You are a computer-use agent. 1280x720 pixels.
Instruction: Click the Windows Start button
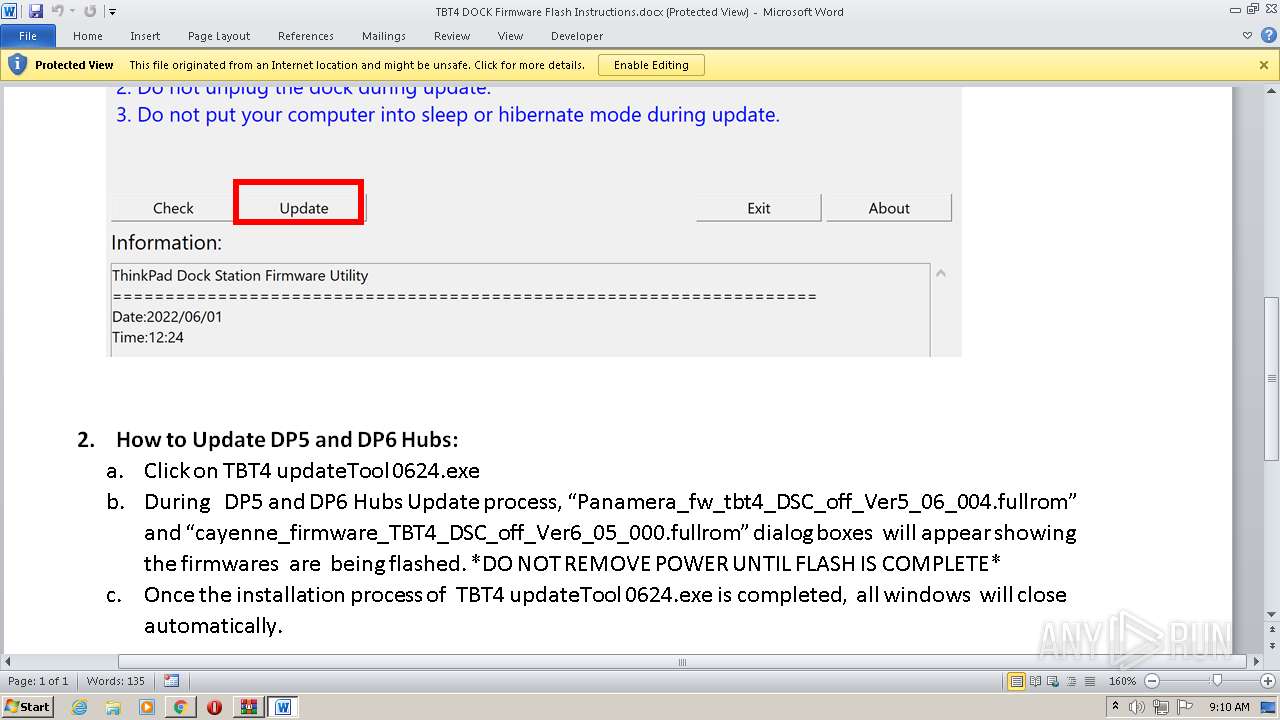(28, 707)
